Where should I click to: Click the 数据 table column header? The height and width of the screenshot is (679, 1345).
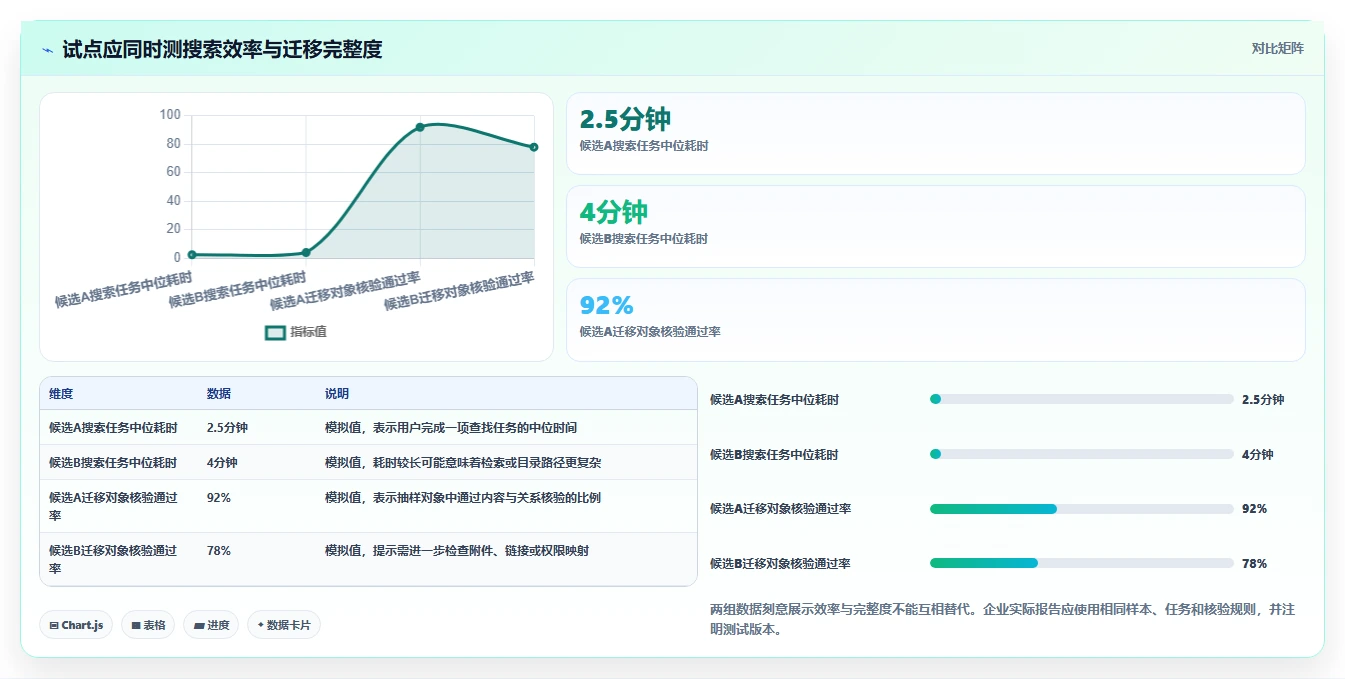219,394
